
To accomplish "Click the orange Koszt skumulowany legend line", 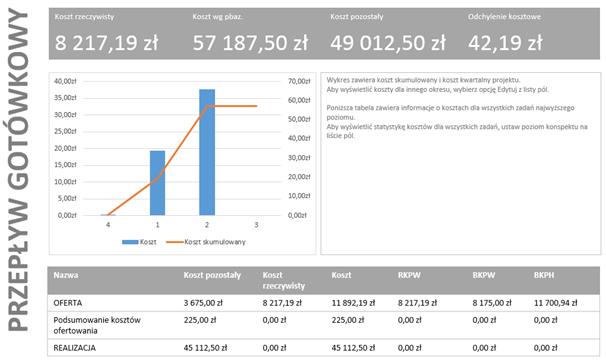I will pos(174,242).
